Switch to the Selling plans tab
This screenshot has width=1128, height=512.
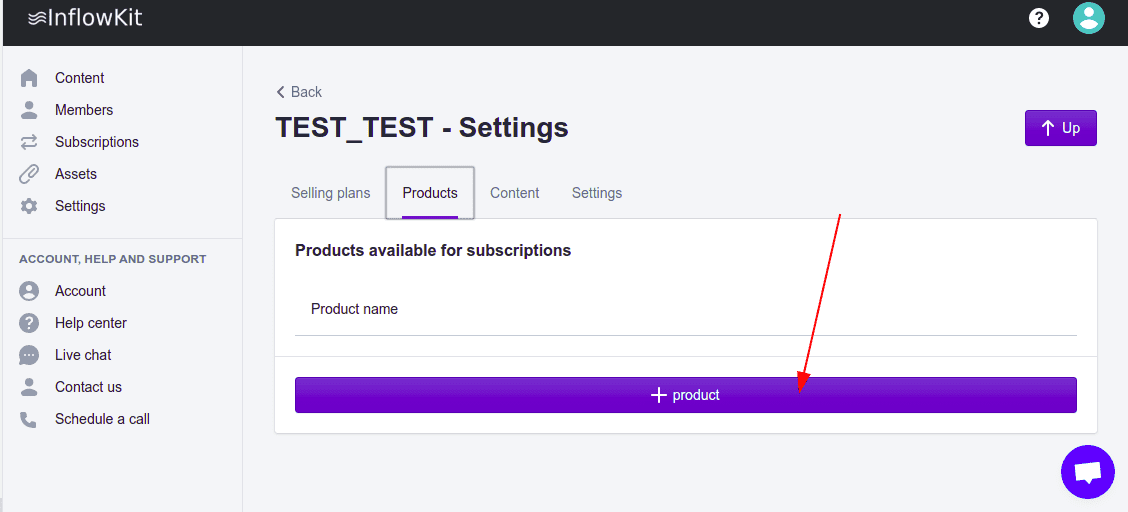point(330,193)
